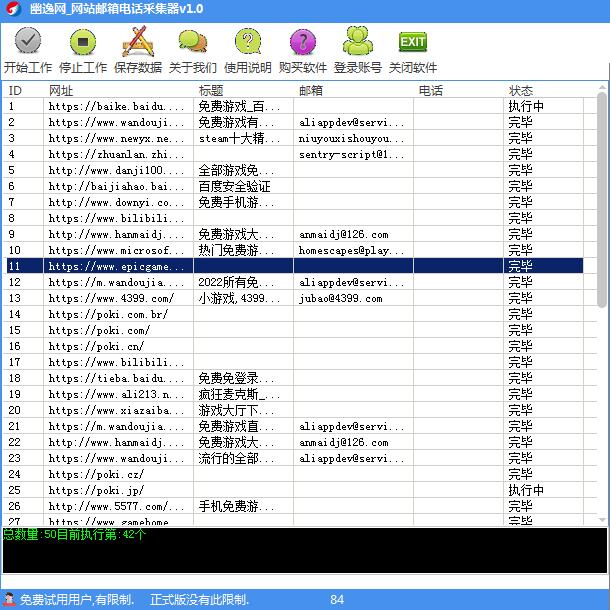Click the 关闭软件 EXIT icon
This screenshot has width=610, height=610.
[412, 42]
